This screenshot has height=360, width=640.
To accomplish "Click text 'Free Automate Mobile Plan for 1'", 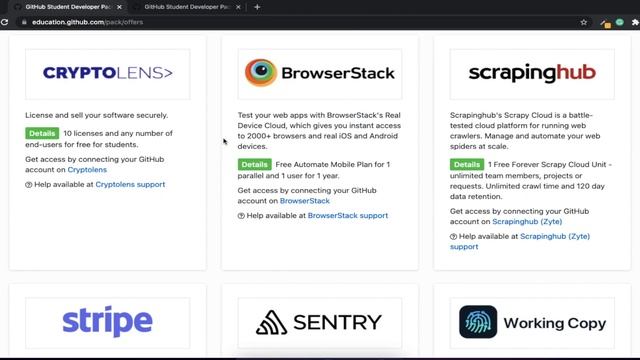I will click(333, 164).
